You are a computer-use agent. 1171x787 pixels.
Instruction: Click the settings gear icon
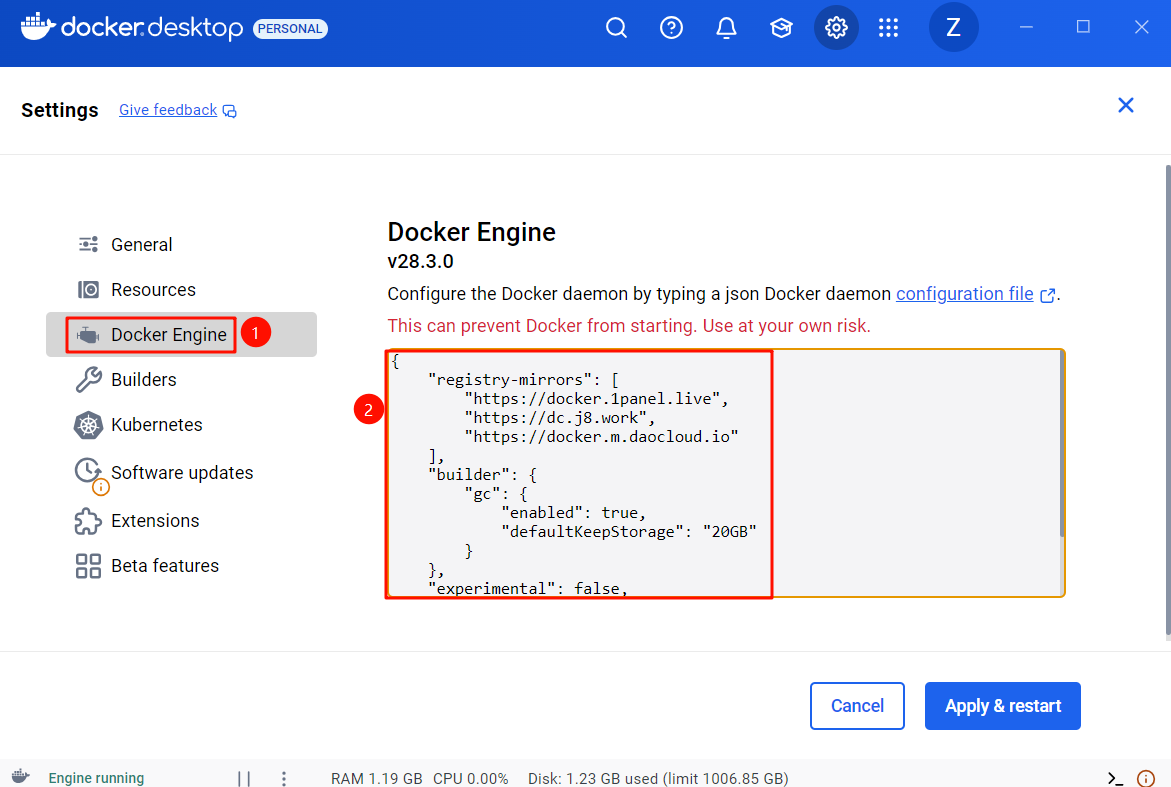tap(836, 28)
